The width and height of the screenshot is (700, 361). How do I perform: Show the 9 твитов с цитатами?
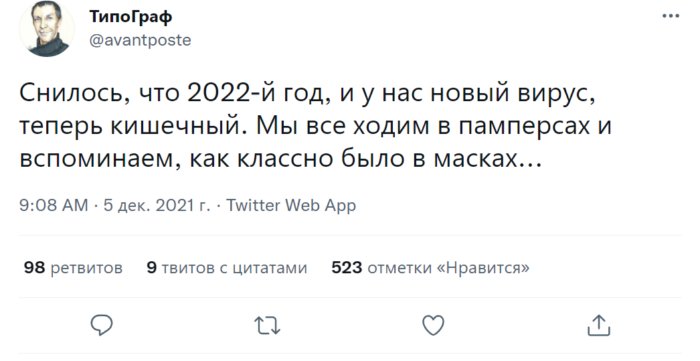tap(227, 267)
